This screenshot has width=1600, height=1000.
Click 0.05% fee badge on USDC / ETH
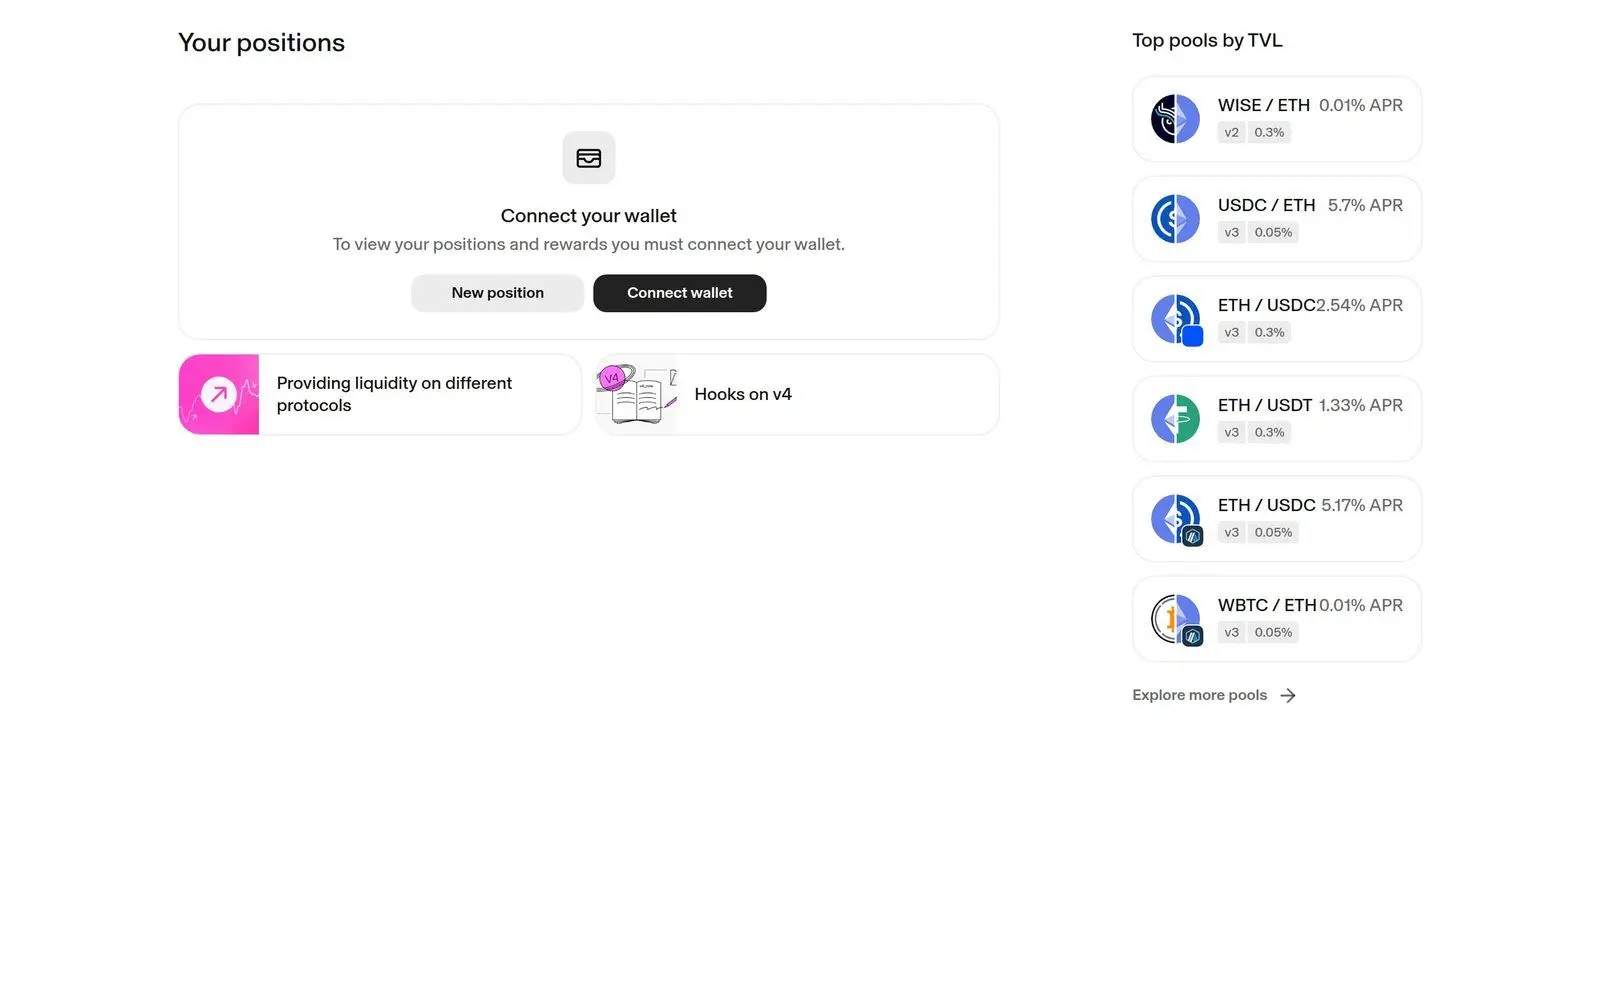1273,232
